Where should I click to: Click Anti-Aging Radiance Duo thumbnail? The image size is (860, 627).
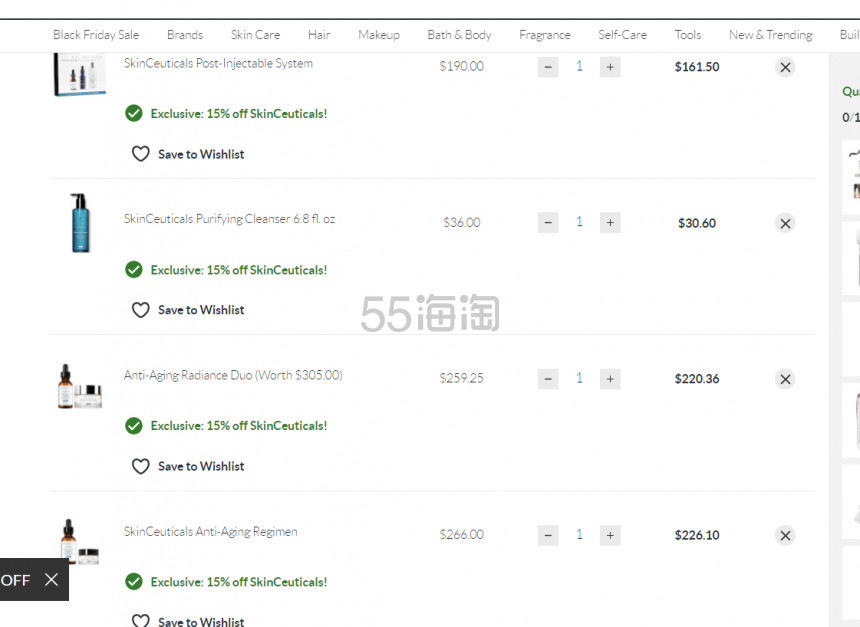coord(80,386)
